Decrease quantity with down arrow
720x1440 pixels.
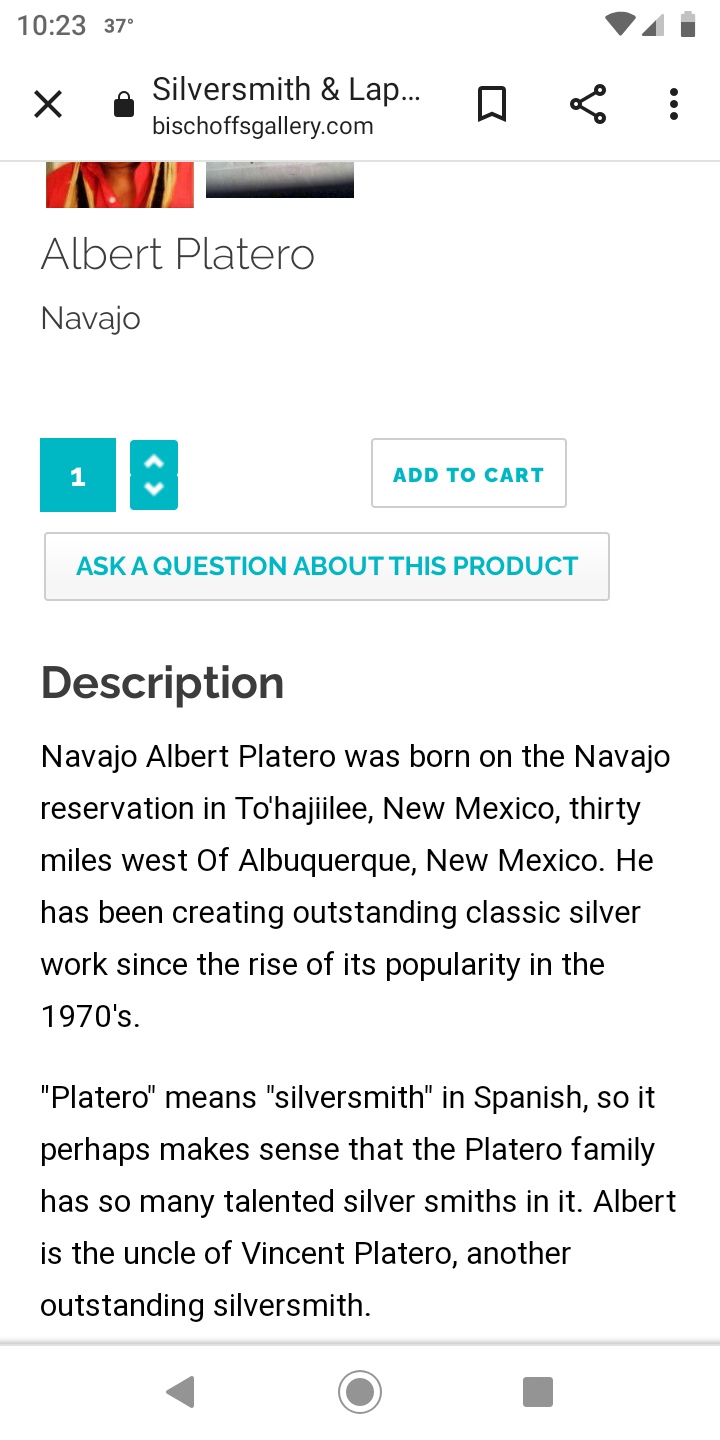(x=154, y=490)
